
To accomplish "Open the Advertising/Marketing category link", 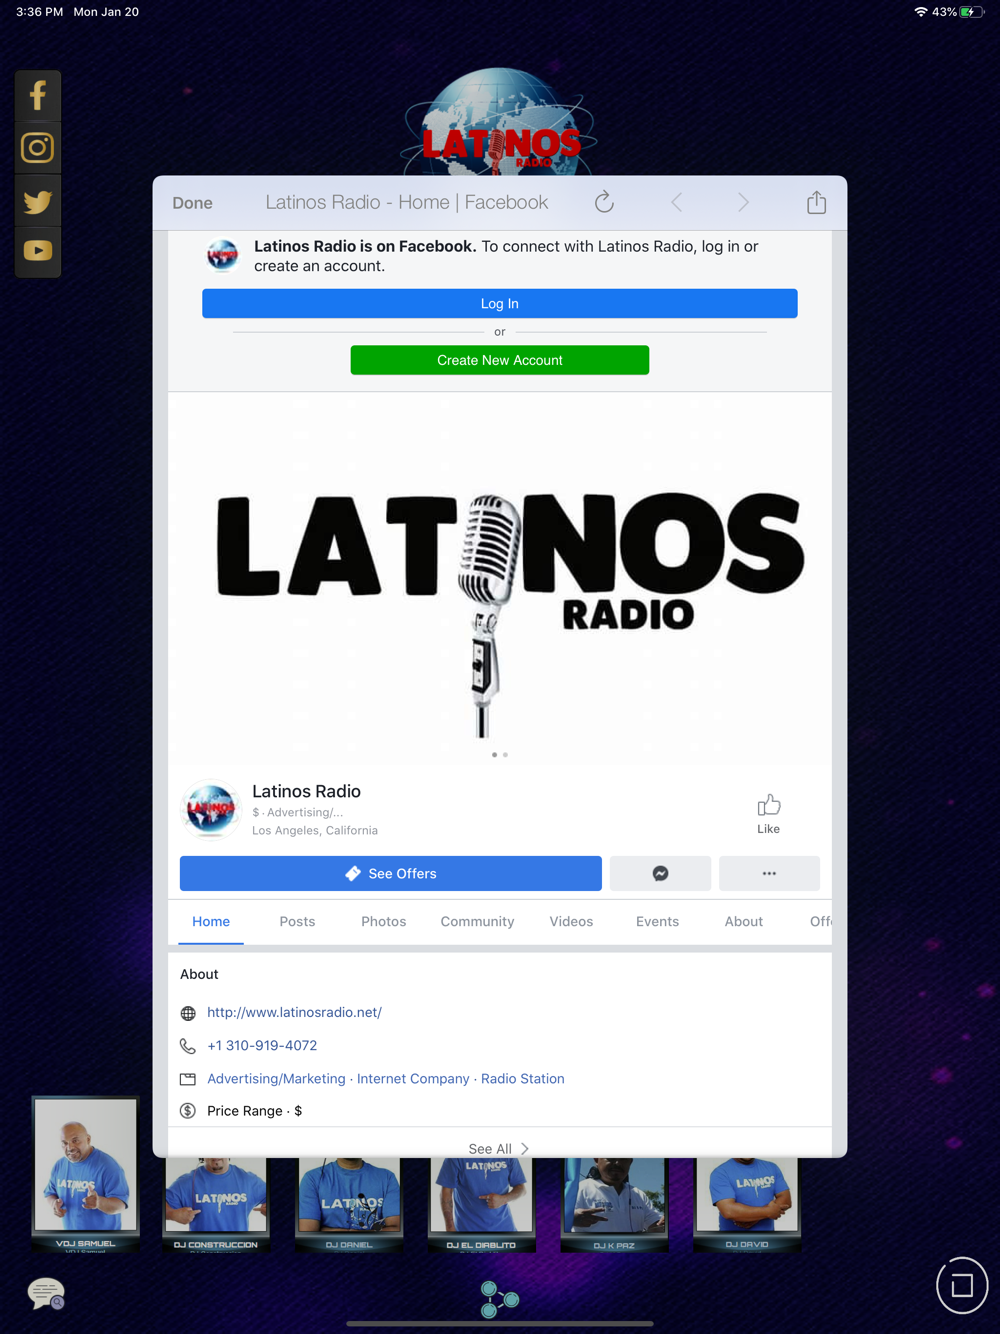I will (x=276, y=1078).
